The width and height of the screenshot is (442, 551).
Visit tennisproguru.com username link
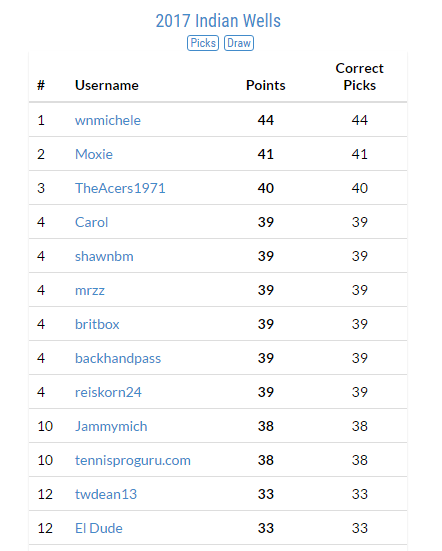tap(133, 461)
